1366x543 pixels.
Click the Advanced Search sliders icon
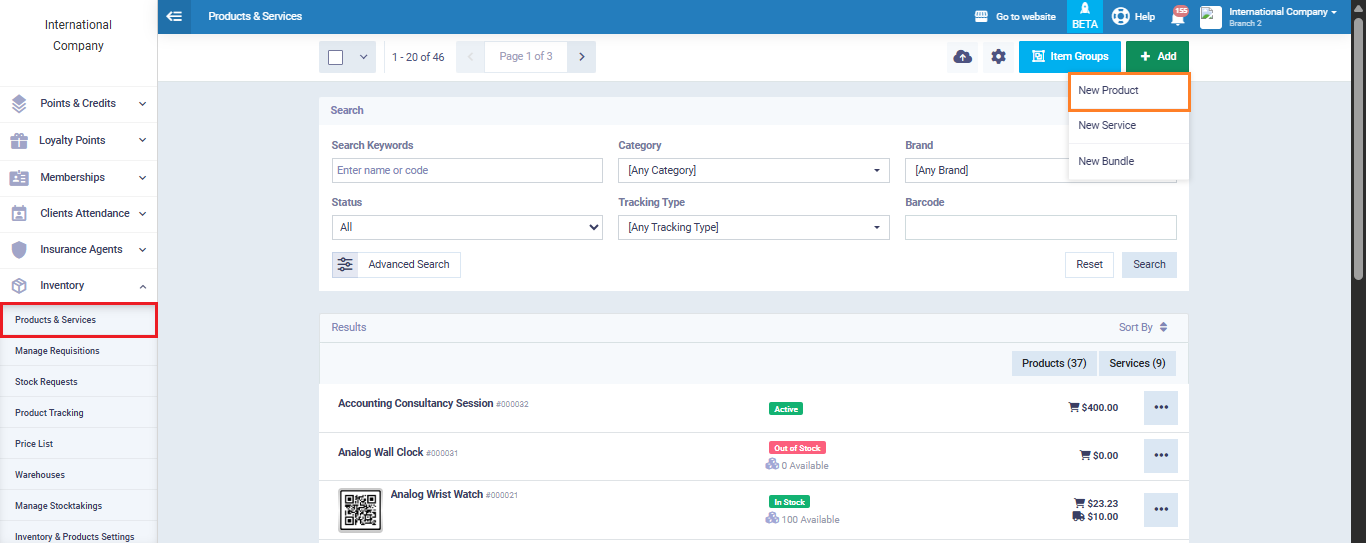tap(345, 265)
